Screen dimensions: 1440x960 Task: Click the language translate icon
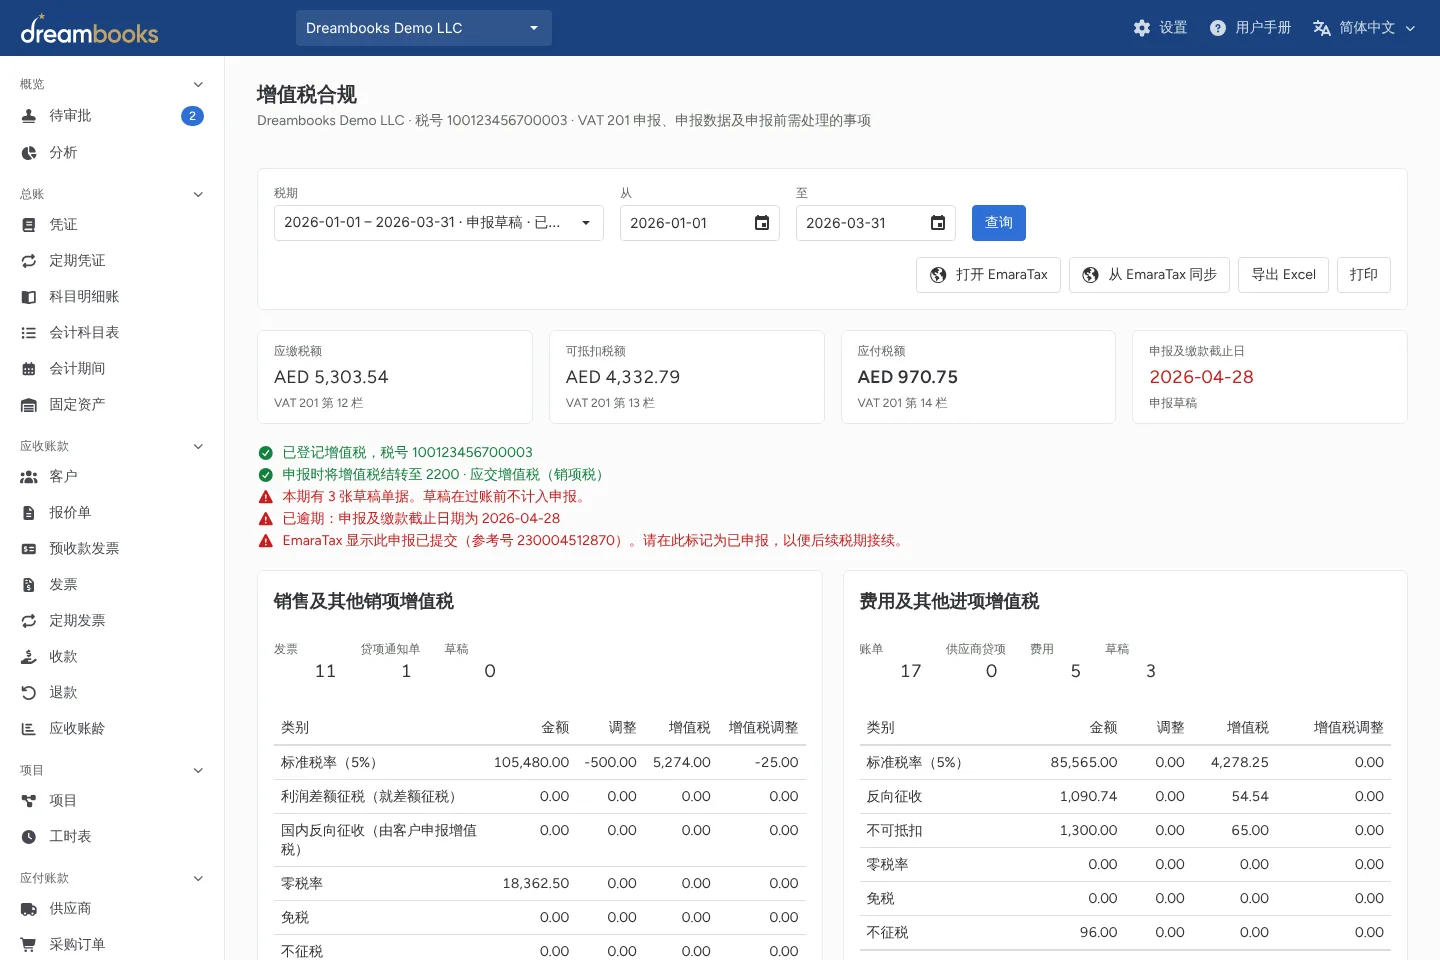(x=1322, y=28)
